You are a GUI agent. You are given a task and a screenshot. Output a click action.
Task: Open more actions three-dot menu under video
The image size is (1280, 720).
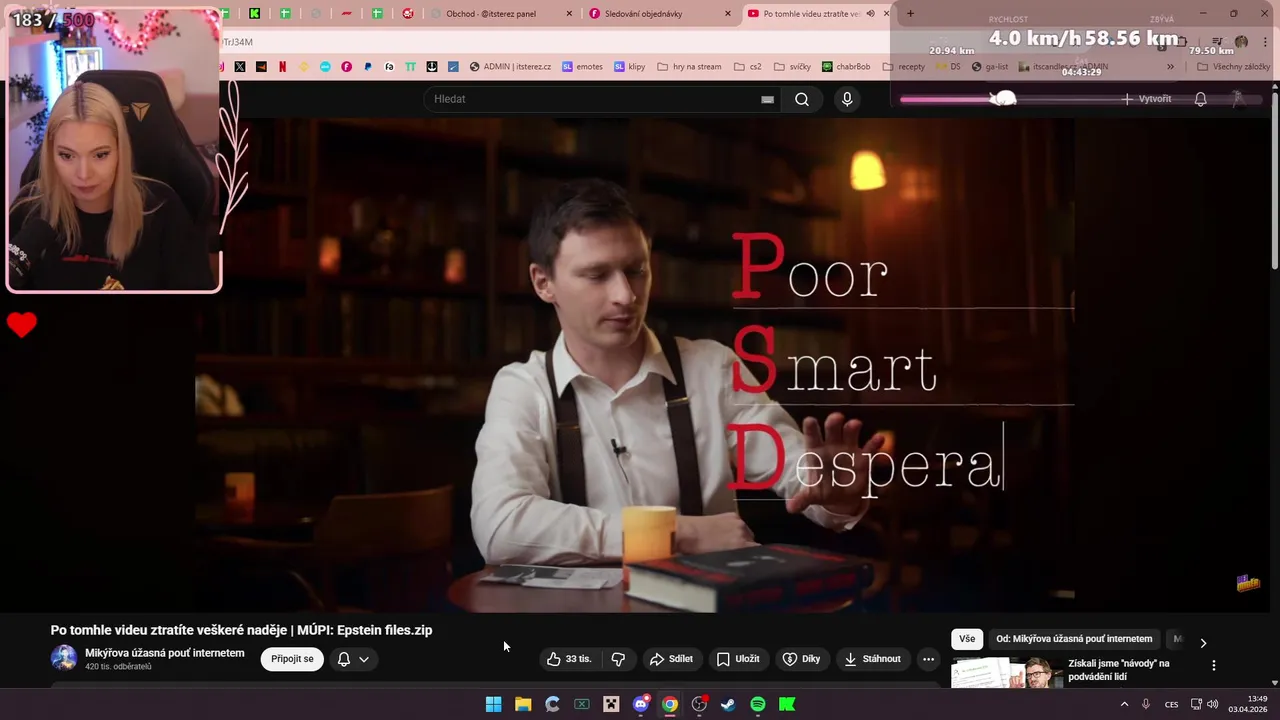[x=928, y=659]
